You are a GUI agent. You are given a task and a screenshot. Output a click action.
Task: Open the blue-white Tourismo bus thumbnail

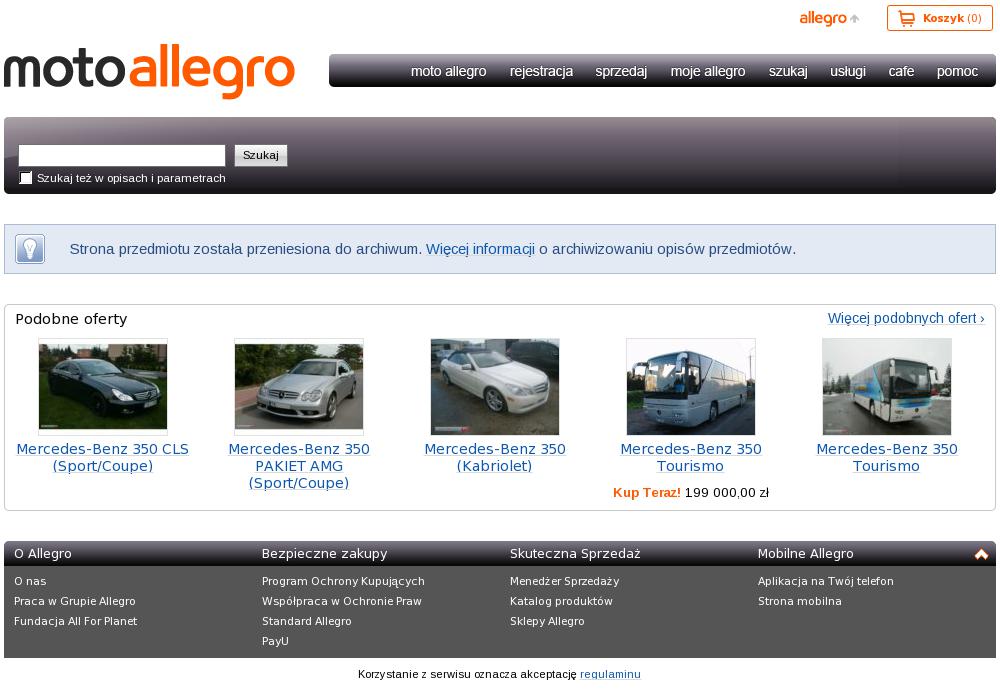(x=886, y=387)
